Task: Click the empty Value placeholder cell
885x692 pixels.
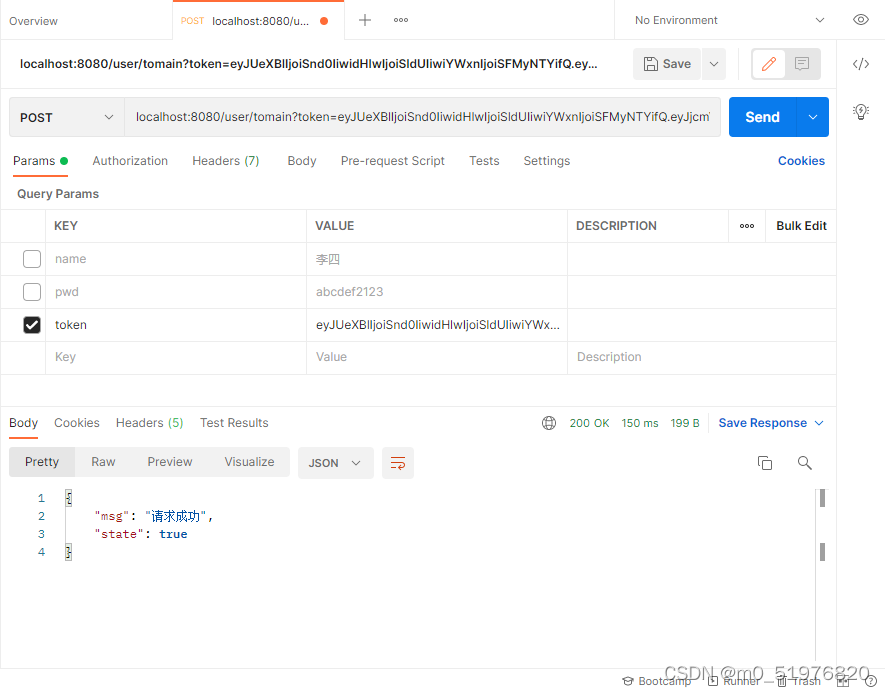Action: coord(437,357)
